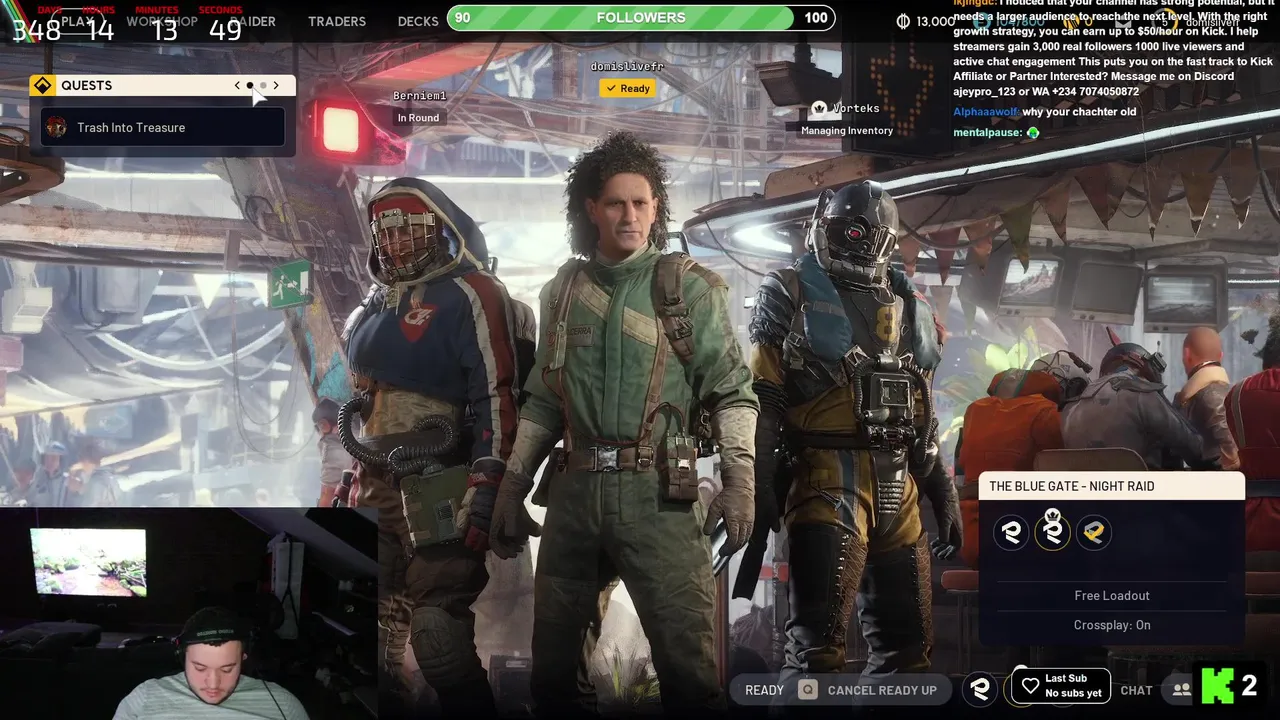This screenshot has height=720, width=1280.
Task: Go to previous quest page arrow
Action: click(x=237, y=85)
